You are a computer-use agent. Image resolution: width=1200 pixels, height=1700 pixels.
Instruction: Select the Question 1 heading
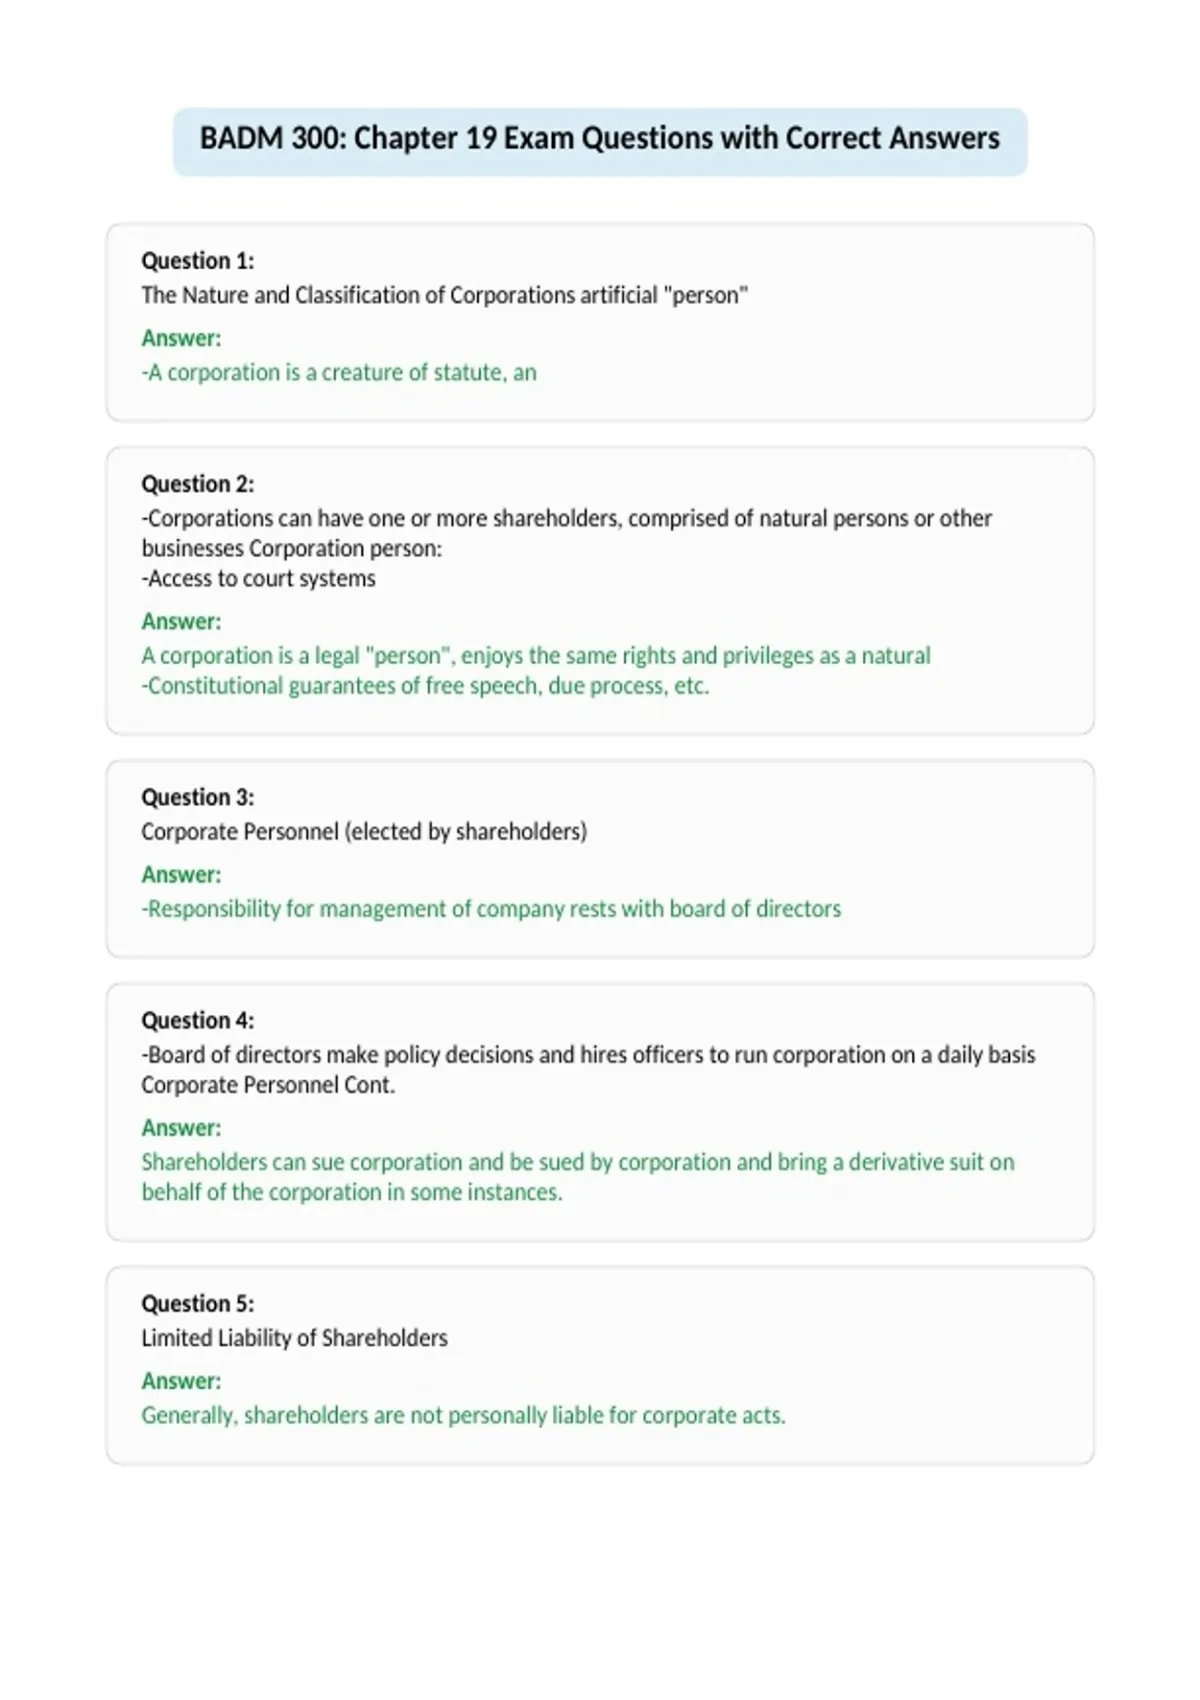[197, 261]
